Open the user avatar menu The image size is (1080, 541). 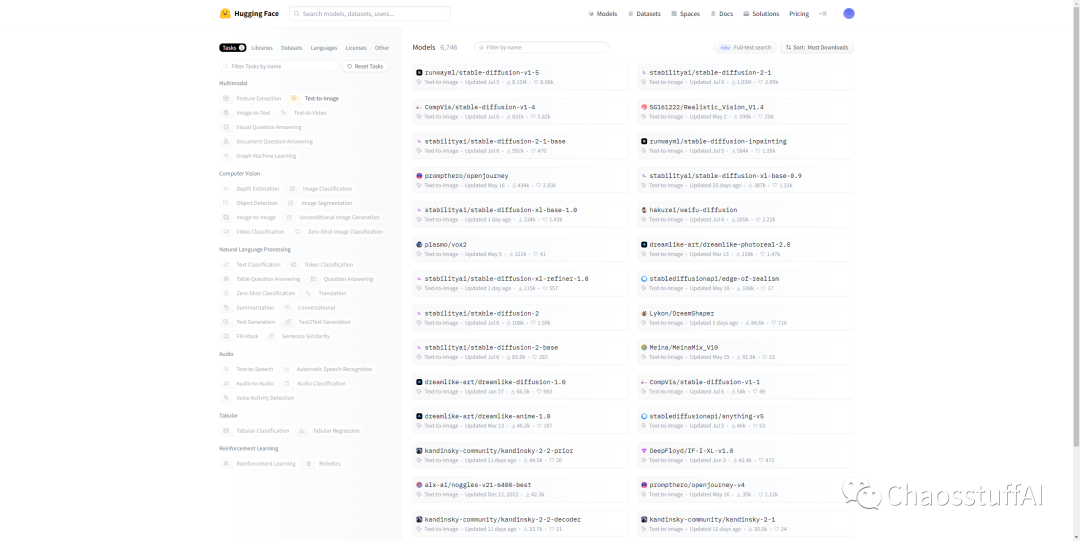(849, 14)
